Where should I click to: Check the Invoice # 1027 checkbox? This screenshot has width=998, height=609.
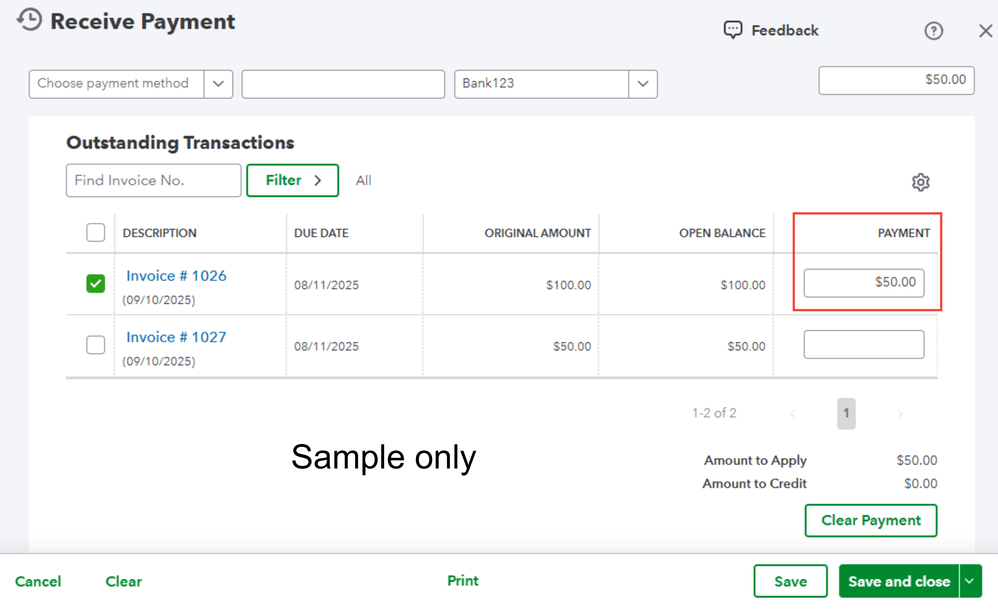pos(96,345)
